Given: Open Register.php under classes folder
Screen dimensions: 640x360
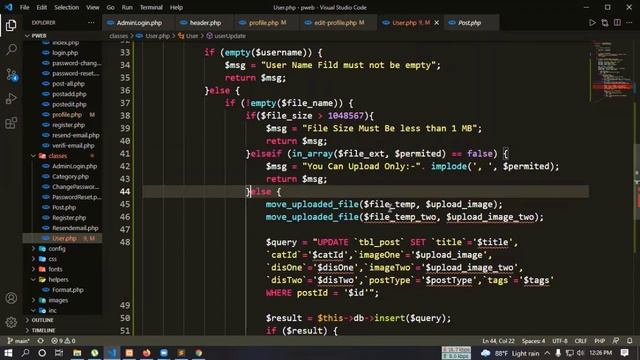Looking at the screenshot, I should tap(69, 218).
